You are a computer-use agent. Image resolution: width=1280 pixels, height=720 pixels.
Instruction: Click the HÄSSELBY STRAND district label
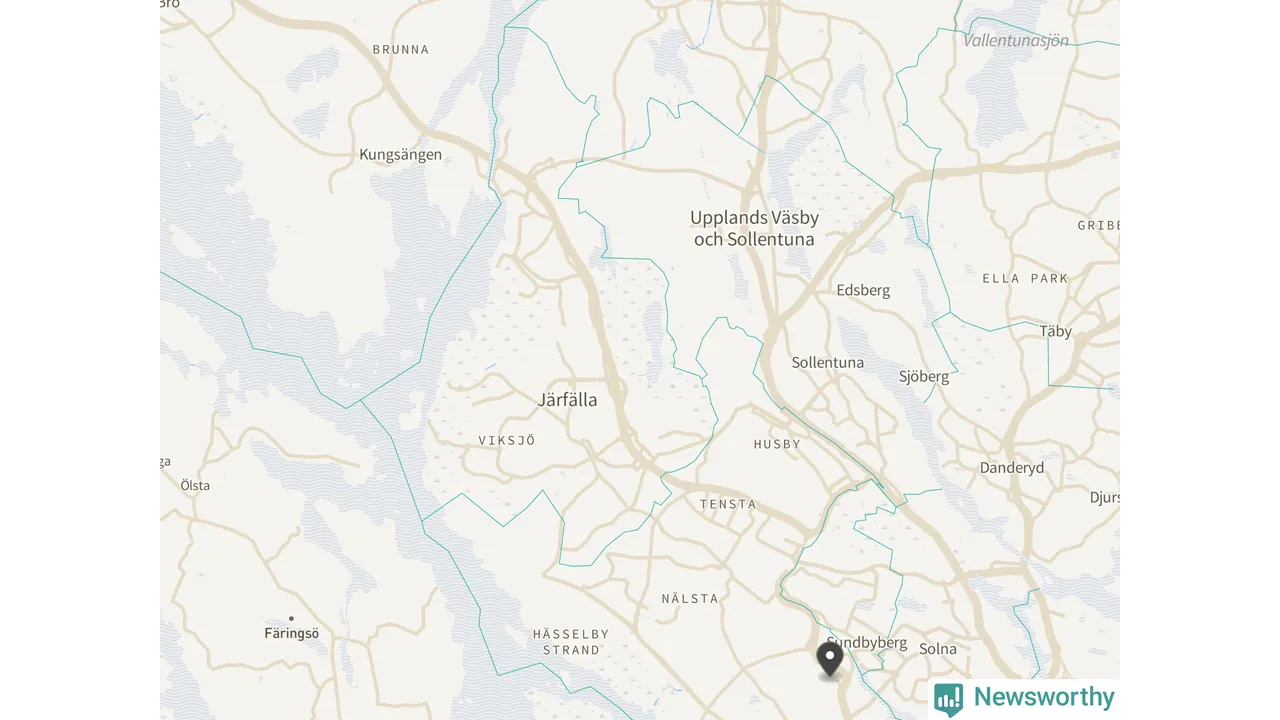pyautogui.click(x=571, y=642)
